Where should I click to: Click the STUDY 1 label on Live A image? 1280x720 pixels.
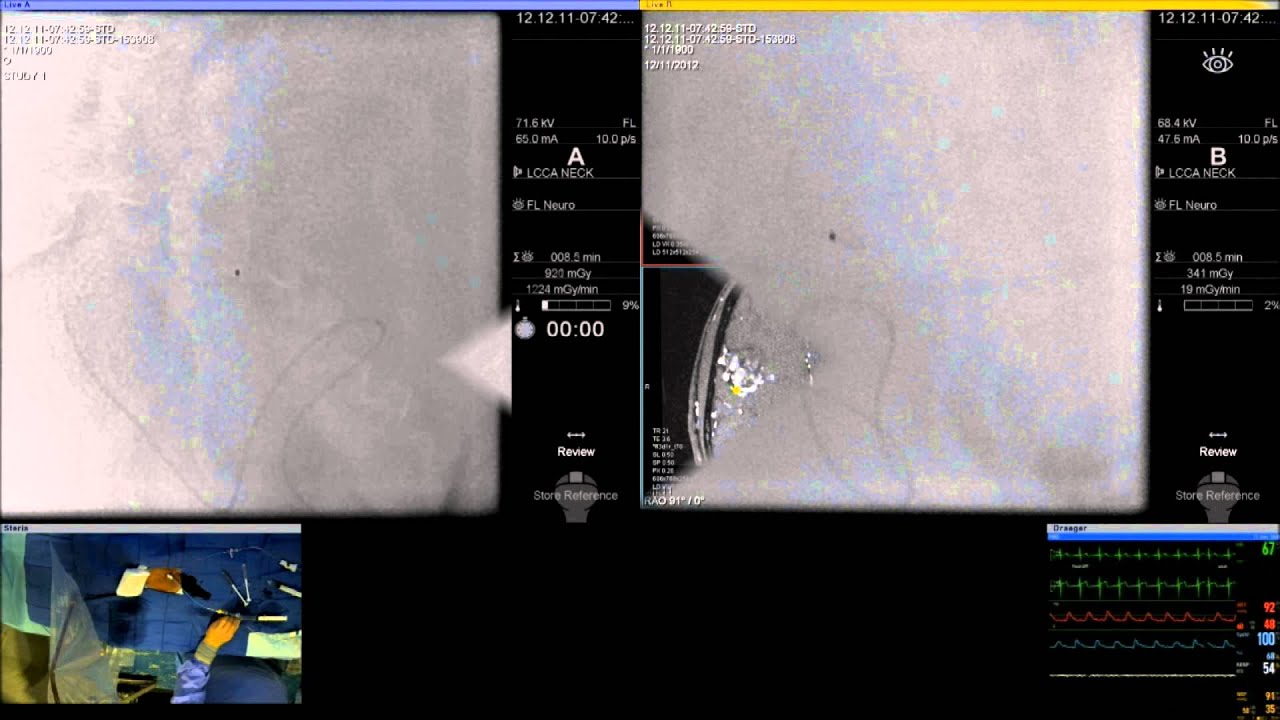pyautogui.click(x=25, y=76)
